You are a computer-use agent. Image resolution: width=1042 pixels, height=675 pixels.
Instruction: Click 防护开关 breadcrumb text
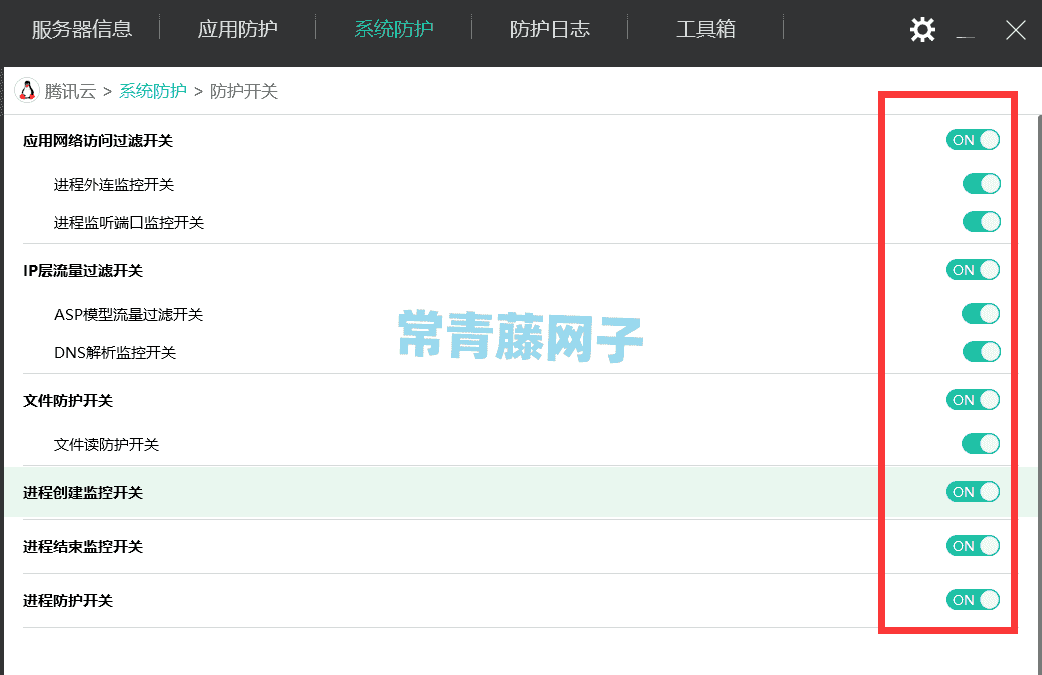click(244, 91)
